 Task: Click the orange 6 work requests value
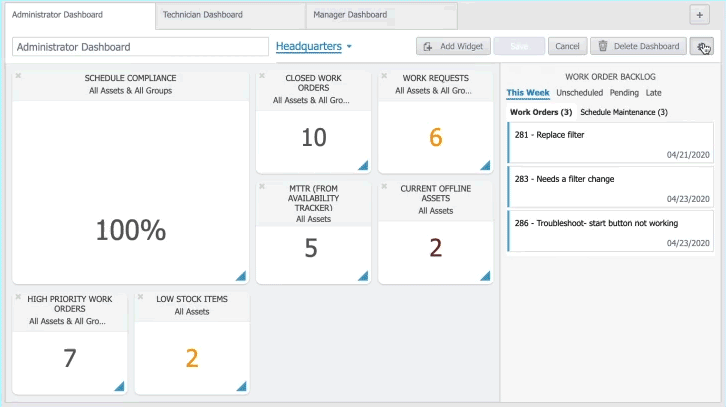pos(436,138)
